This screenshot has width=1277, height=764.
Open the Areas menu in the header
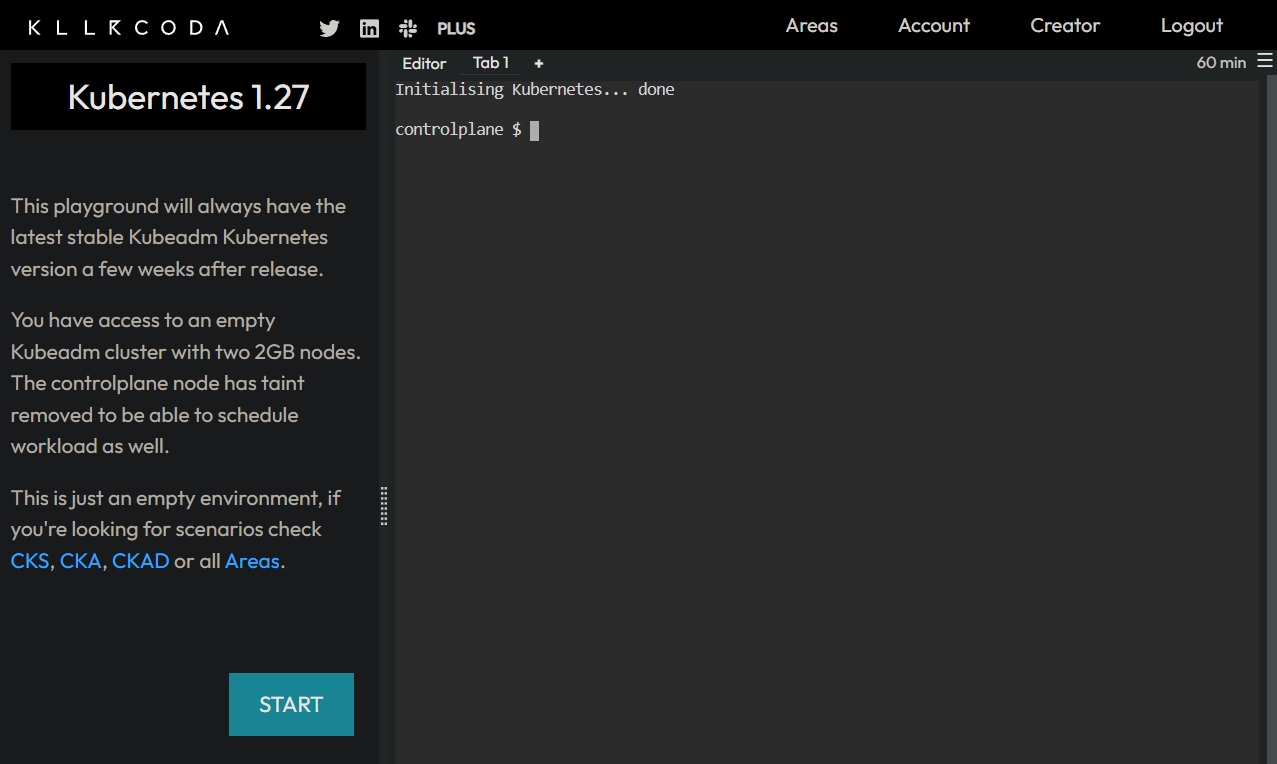(811, 26)
